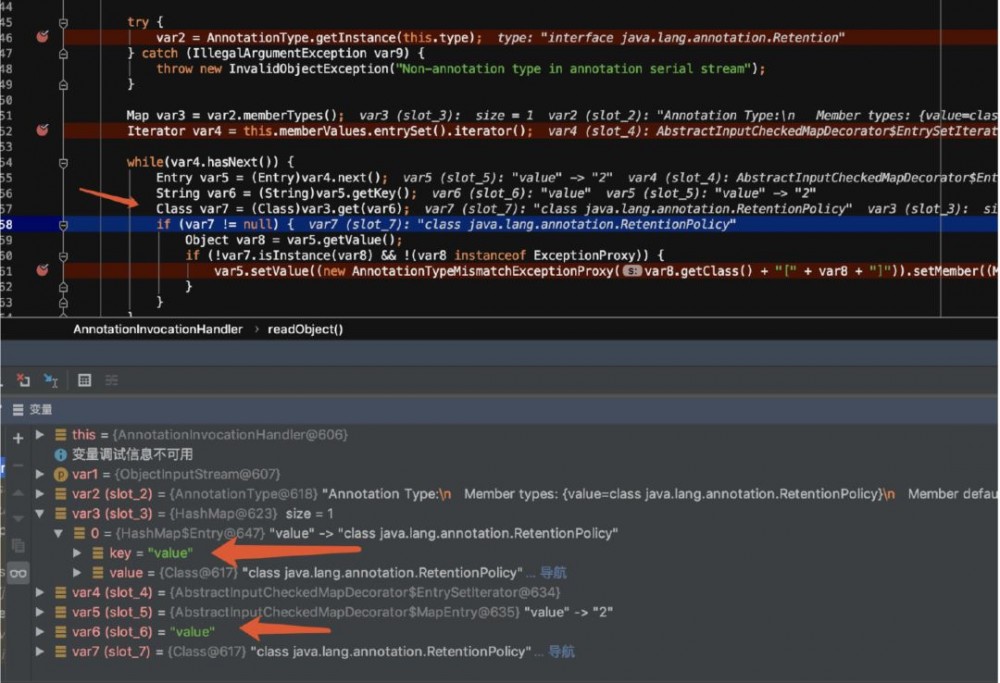Viewport: 1000px width, 683px height.
Task: Click the var3 size = 1 text
Action: pyautogui.click(x=309, y=514)
